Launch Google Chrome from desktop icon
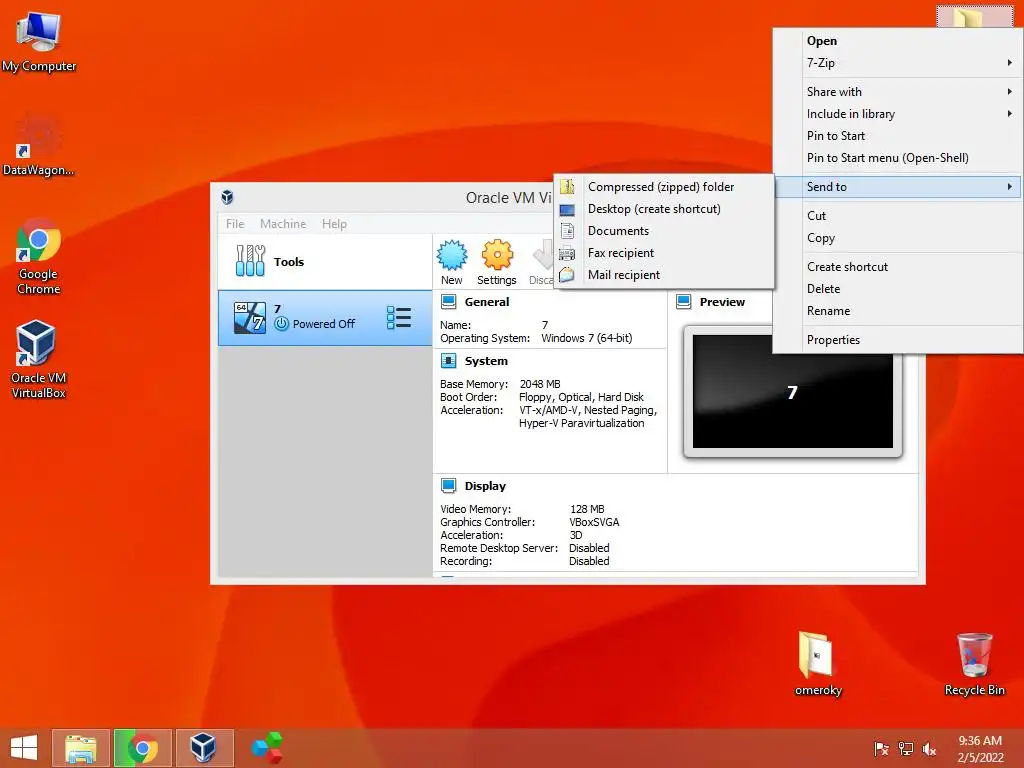The width and height of the screenshot is (1024, 768). click(x=39, y=256)
